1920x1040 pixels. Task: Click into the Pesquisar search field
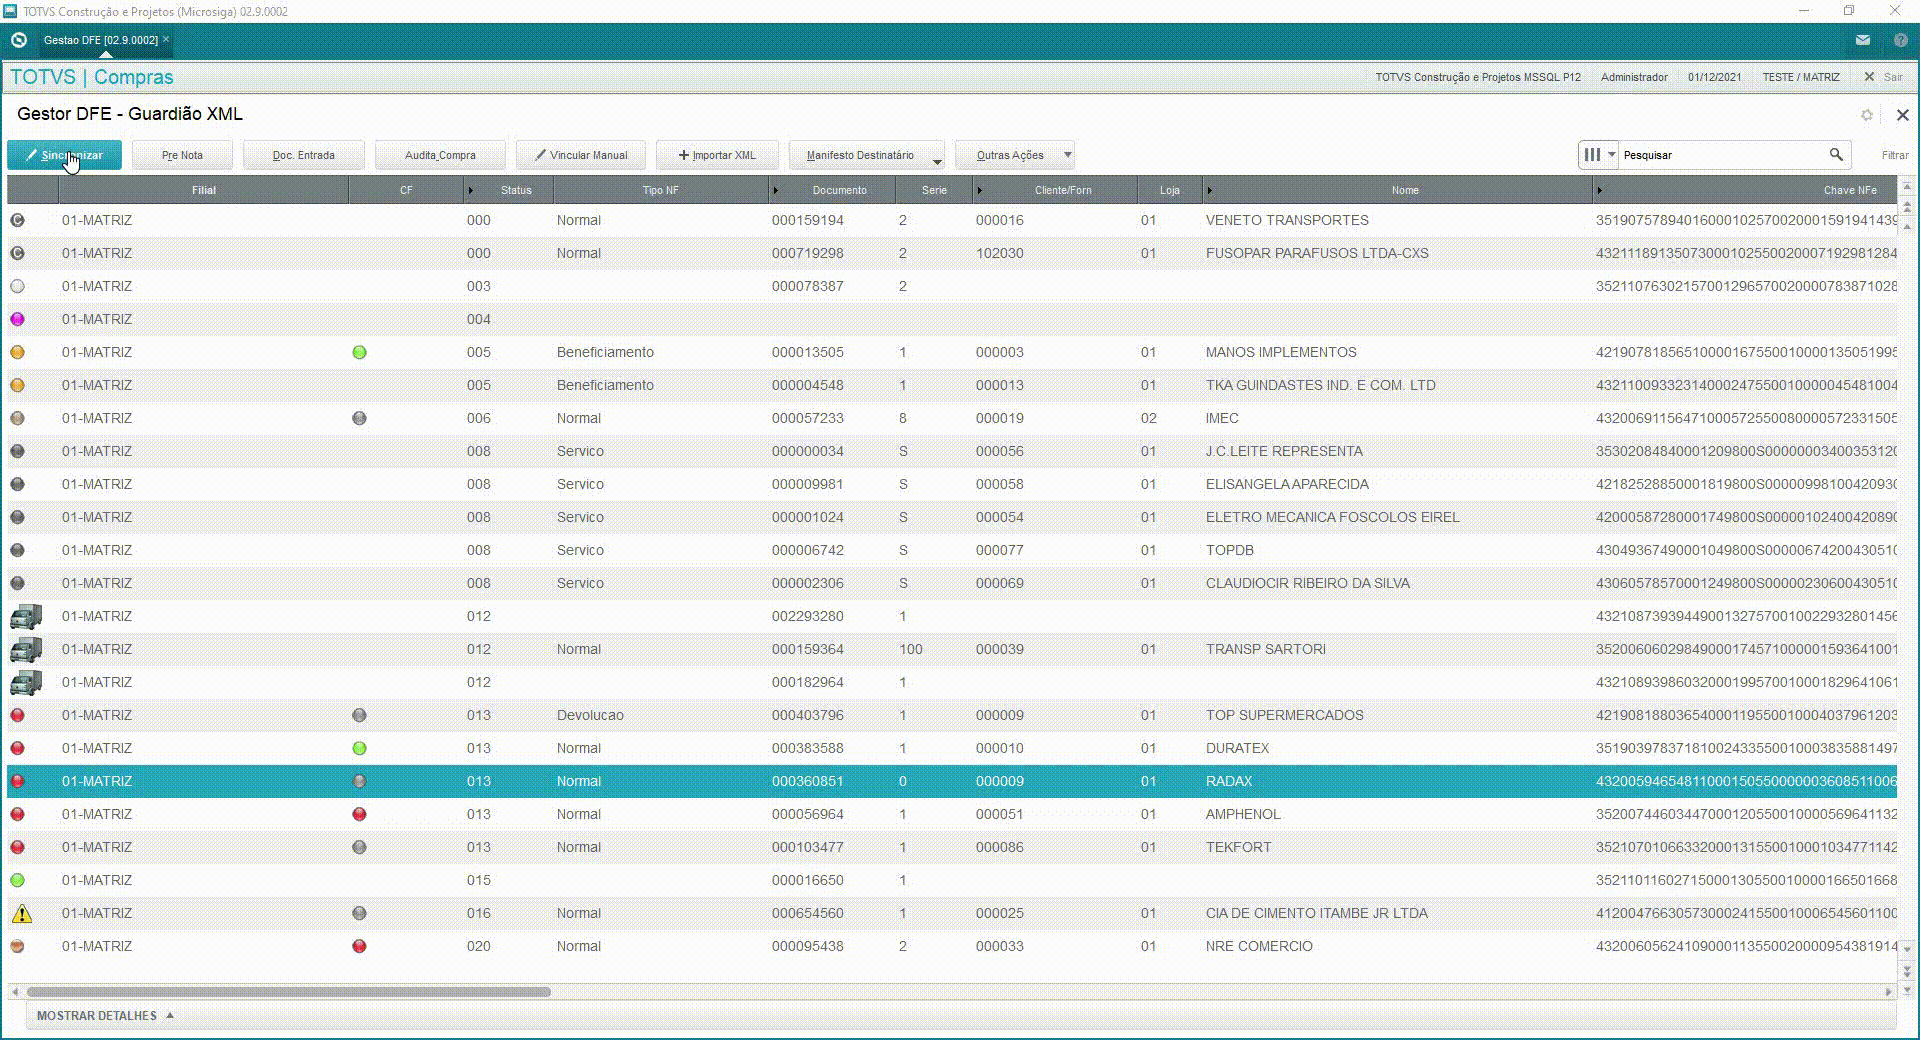(1720, 155)
